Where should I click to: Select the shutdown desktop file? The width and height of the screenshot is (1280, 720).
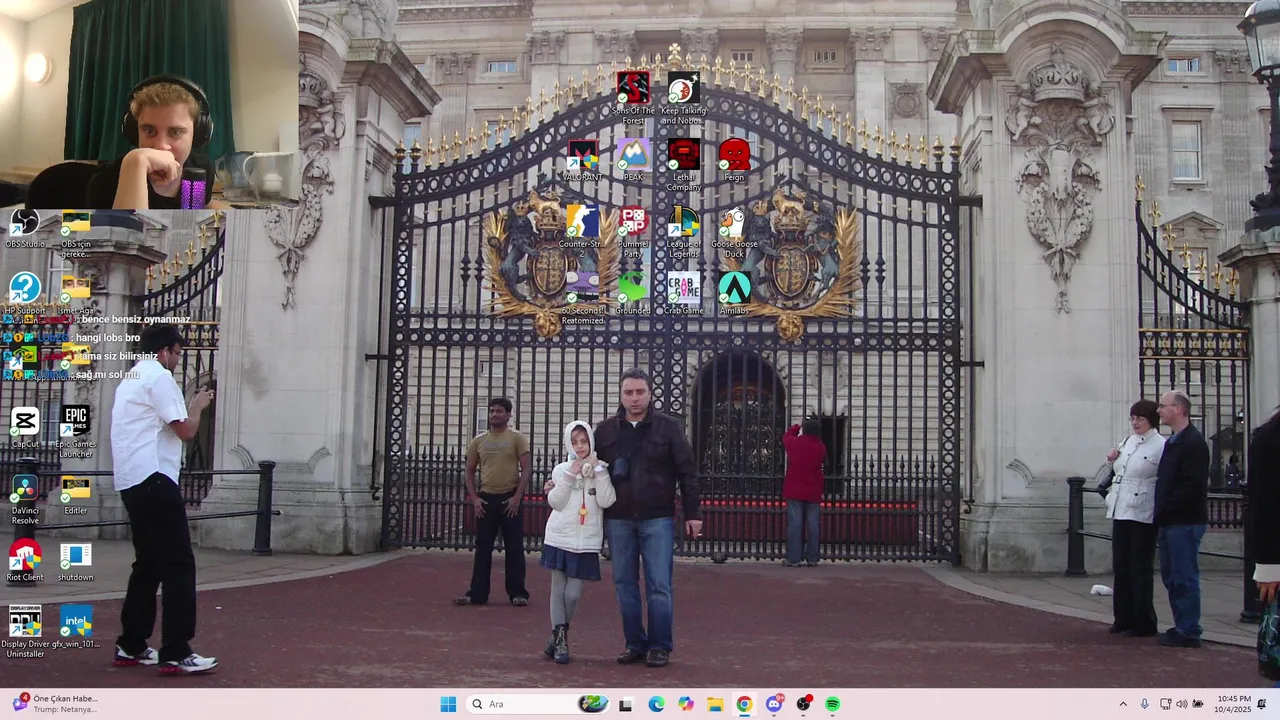(x=75, y=560)
